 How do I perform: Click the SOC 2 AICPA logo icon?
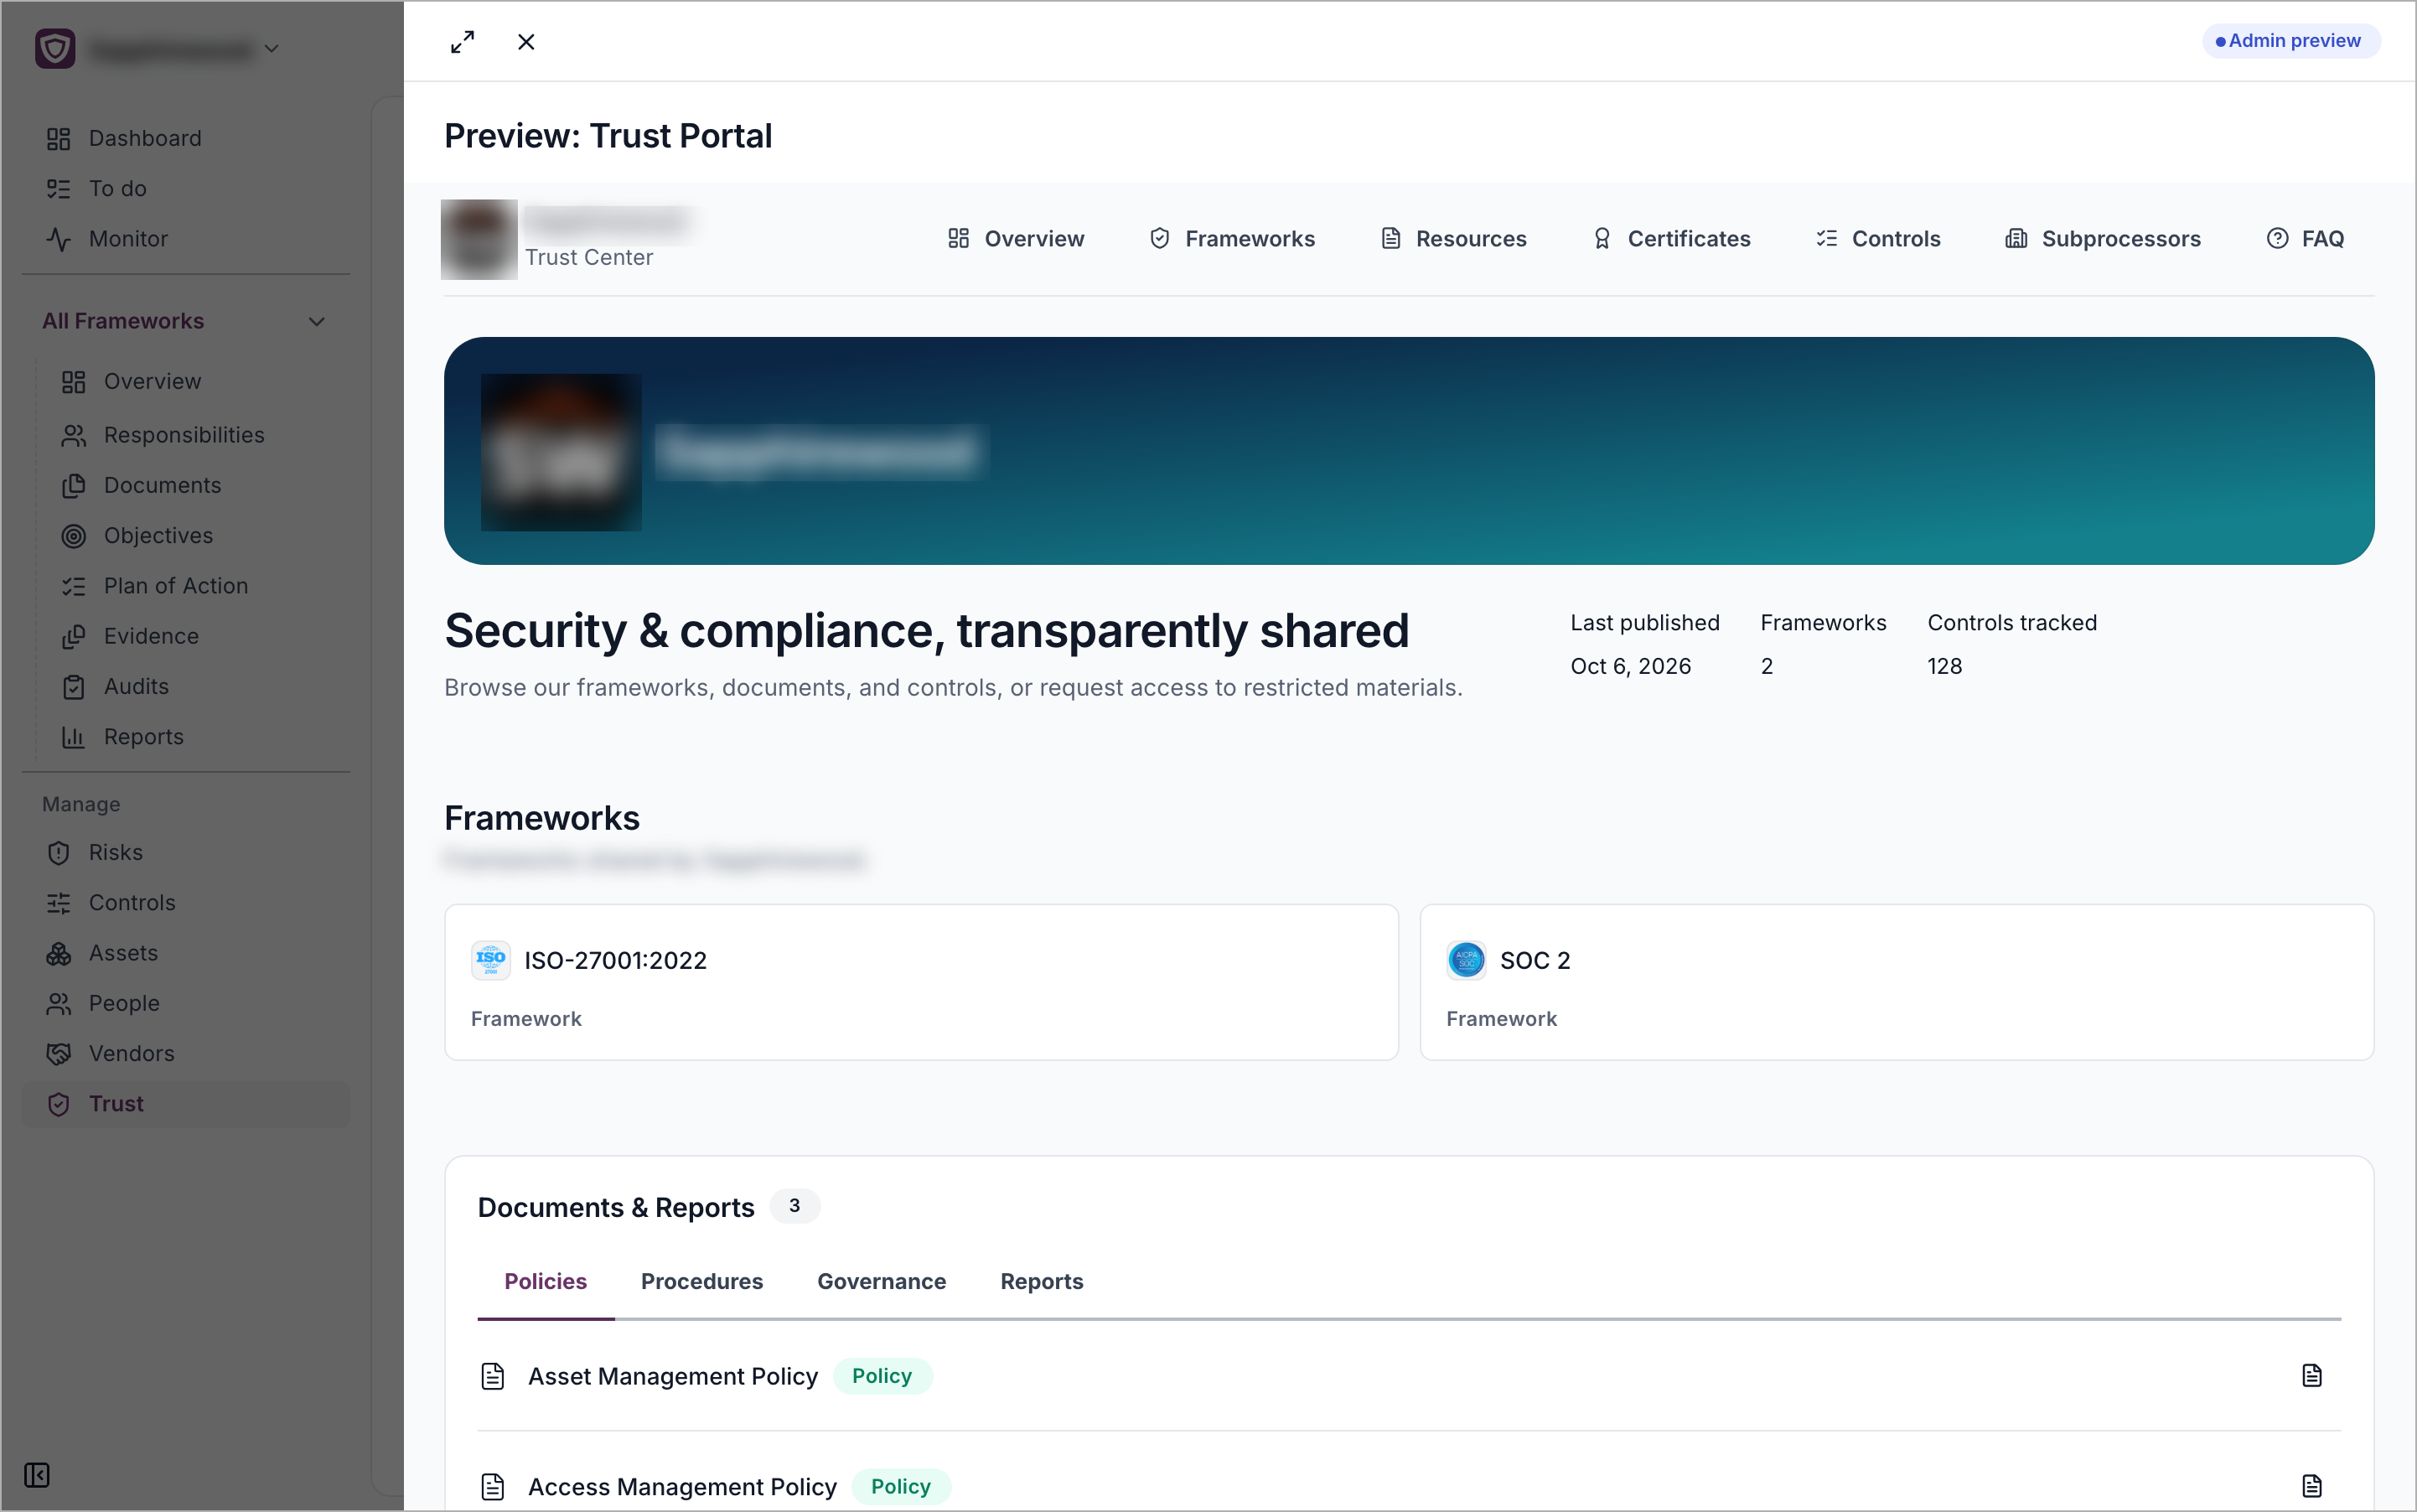tap(1466, 960)
